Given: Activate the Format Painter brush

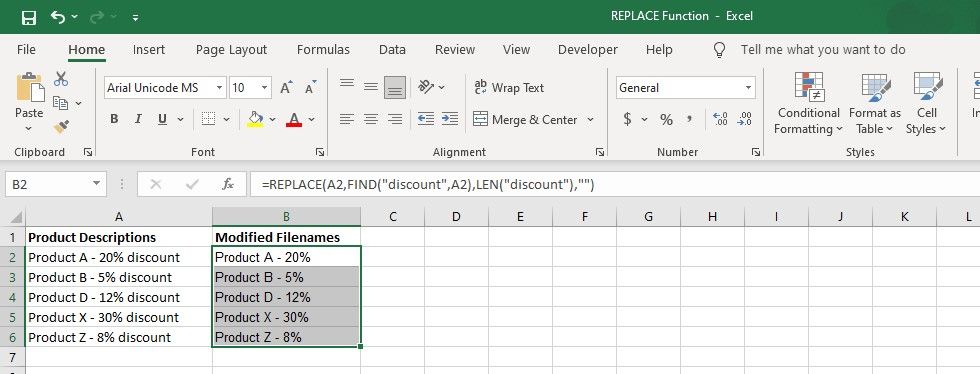Looking at the screenshot, I should coord(61,127).
